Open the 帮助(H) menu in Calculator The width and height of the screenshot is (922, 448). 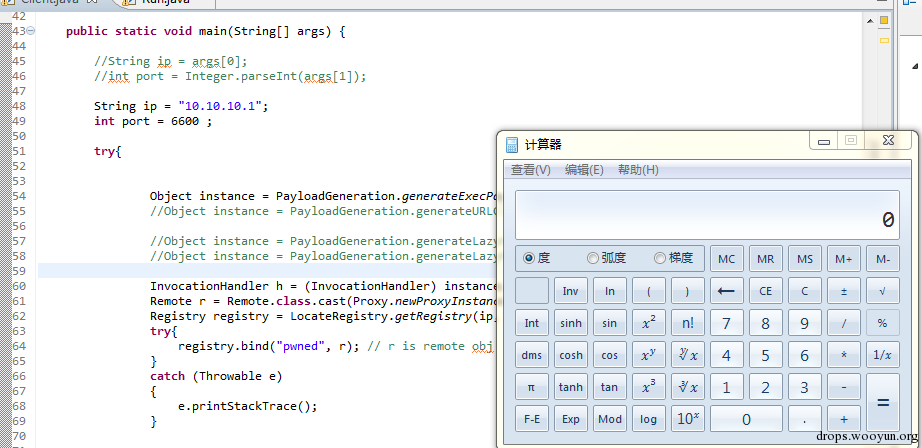tap(638, 170)
